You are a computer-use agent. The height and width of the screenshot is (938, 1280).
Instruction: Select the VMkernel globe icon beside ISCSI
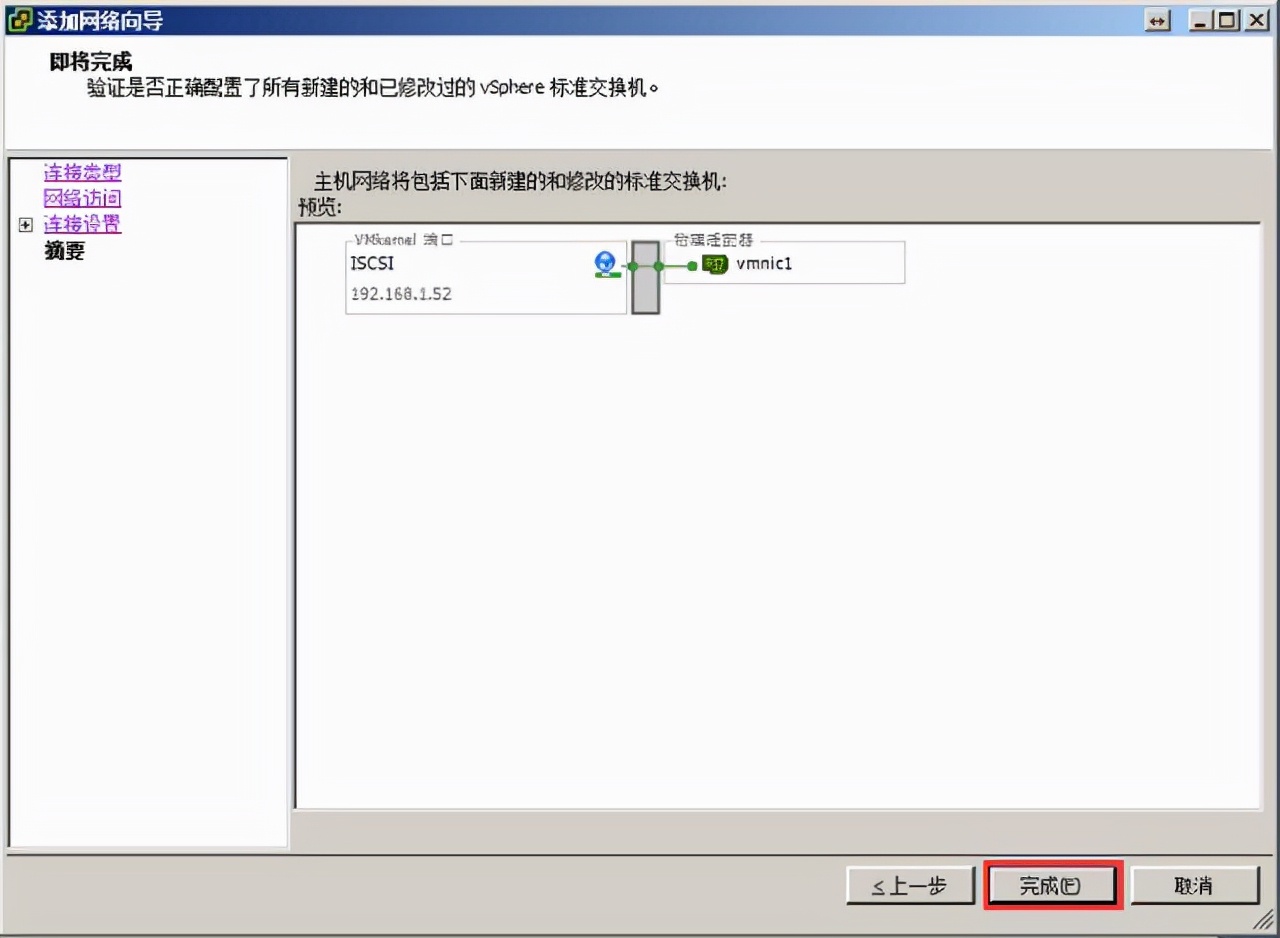[605, 263]
